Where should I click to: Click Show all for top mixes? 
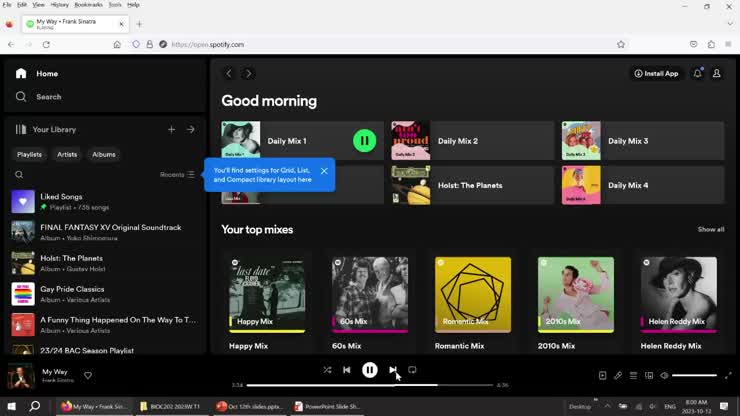tap(711, 229)
